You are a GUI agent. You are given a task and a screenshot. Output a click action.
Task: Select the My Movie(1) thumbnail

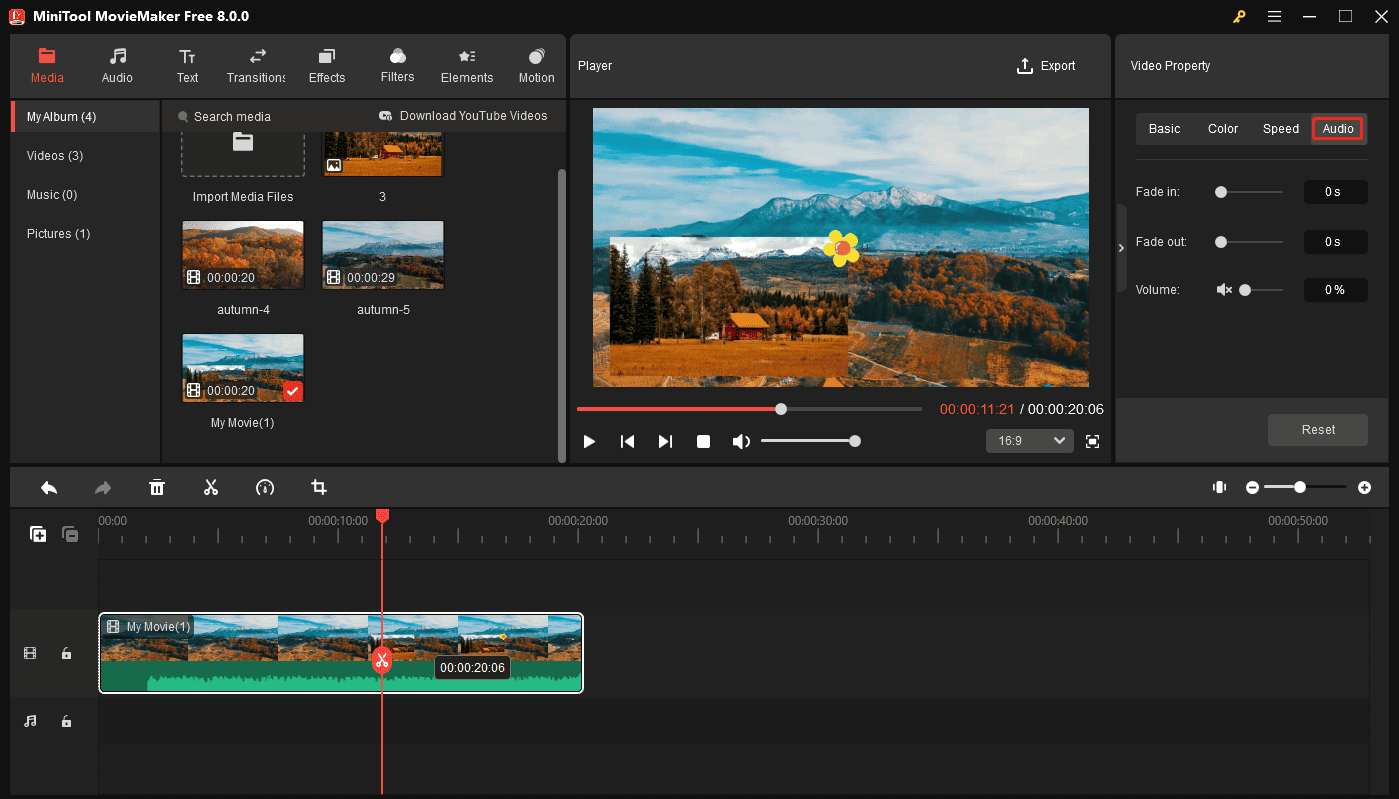click(x=243, y=368)
